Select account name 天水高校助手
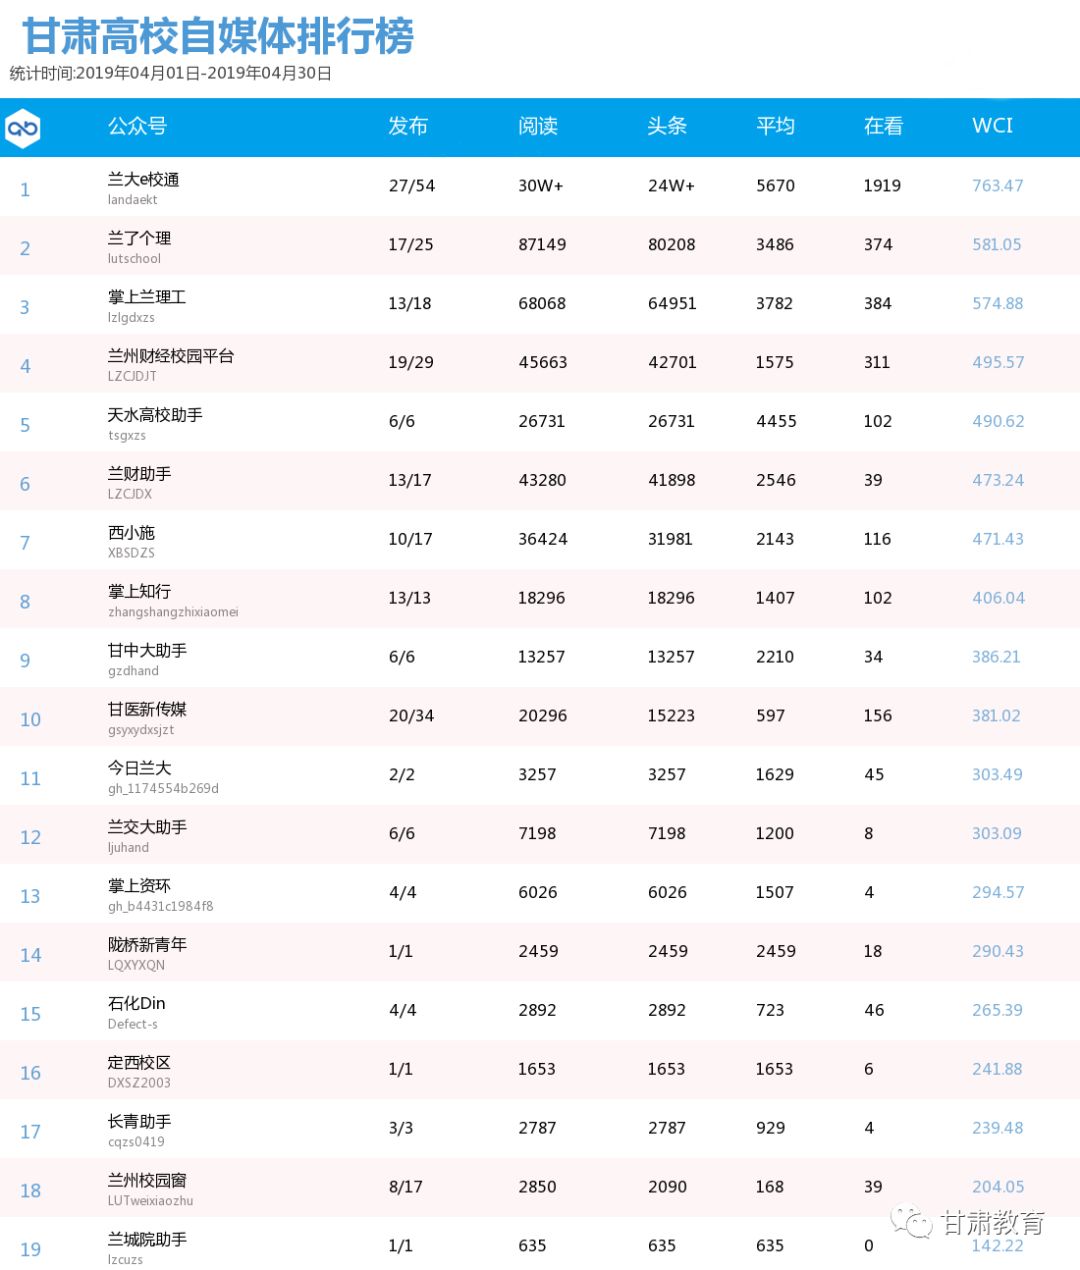This screenshot has height=1270, width=1080. point(155,416)
